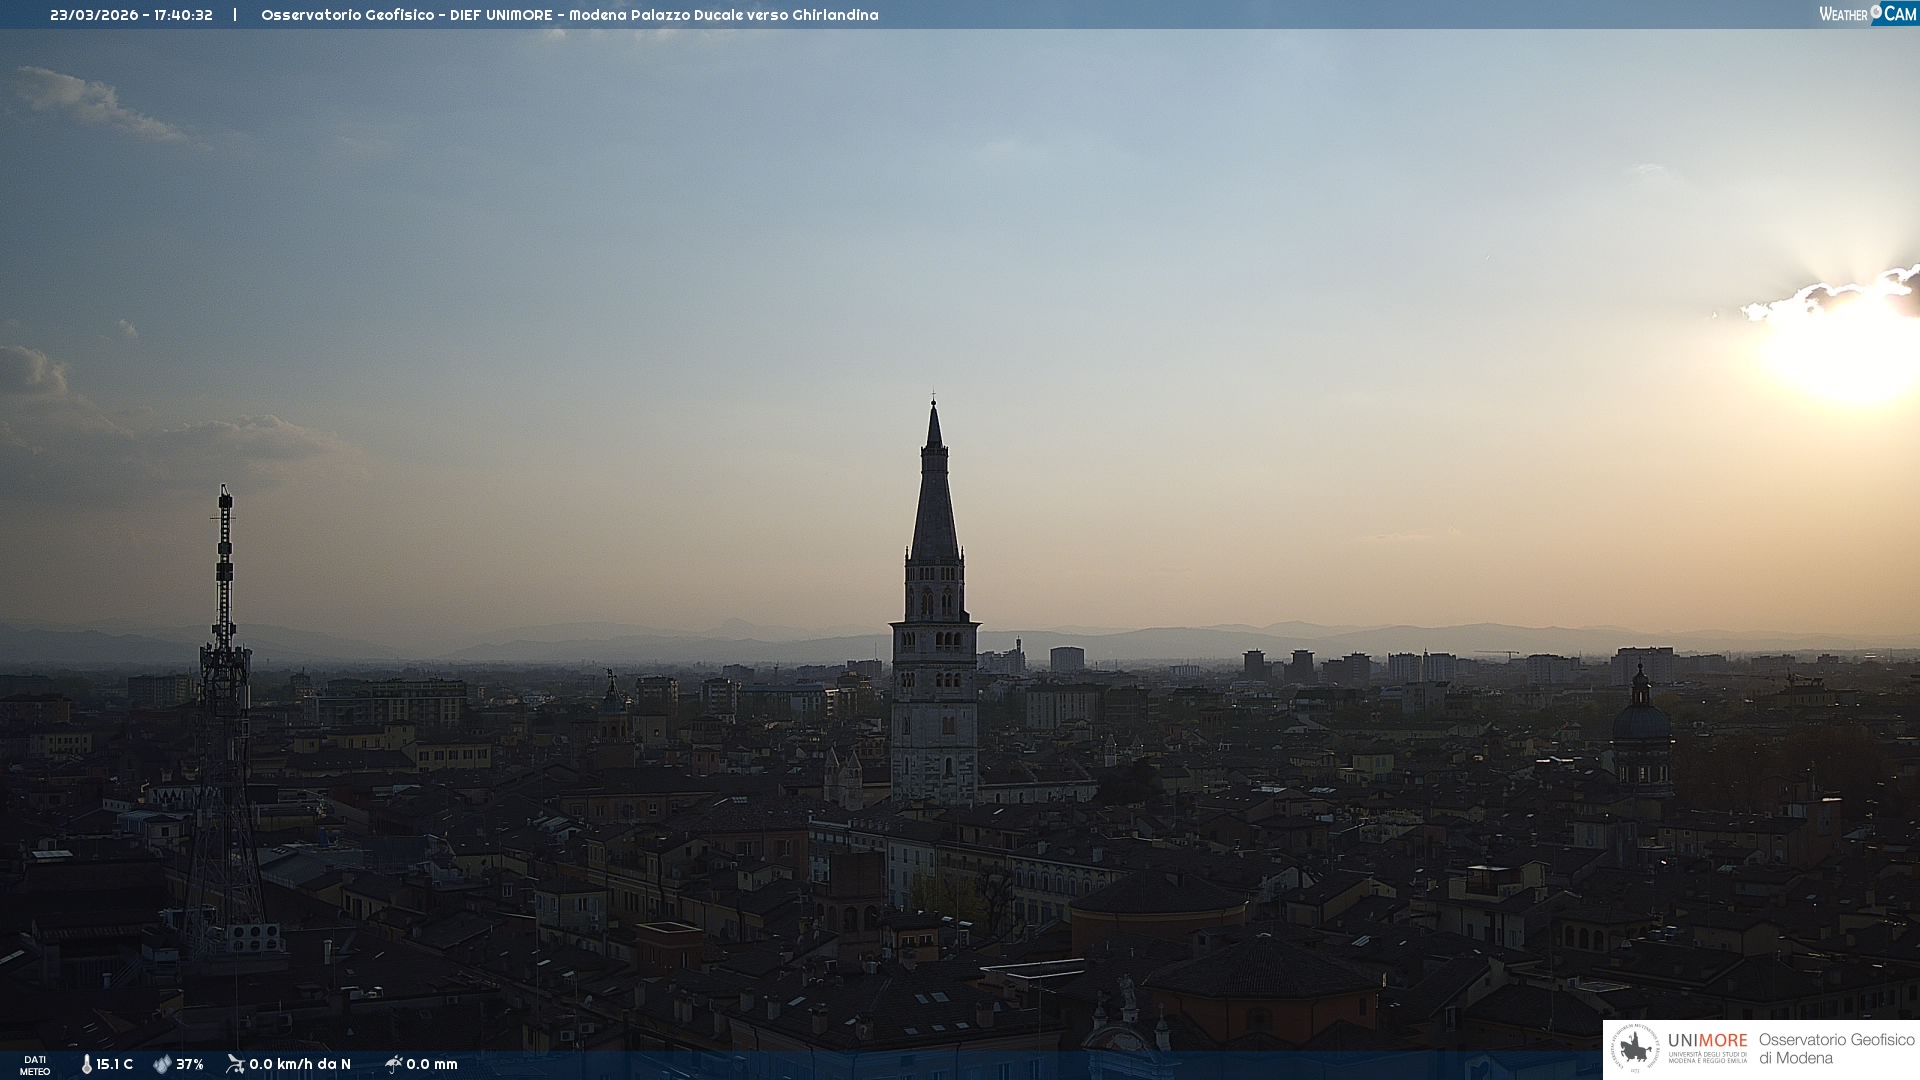Click the UNIMORE circular seal emblem

pyautogui.click(x=1635, y=1048)
